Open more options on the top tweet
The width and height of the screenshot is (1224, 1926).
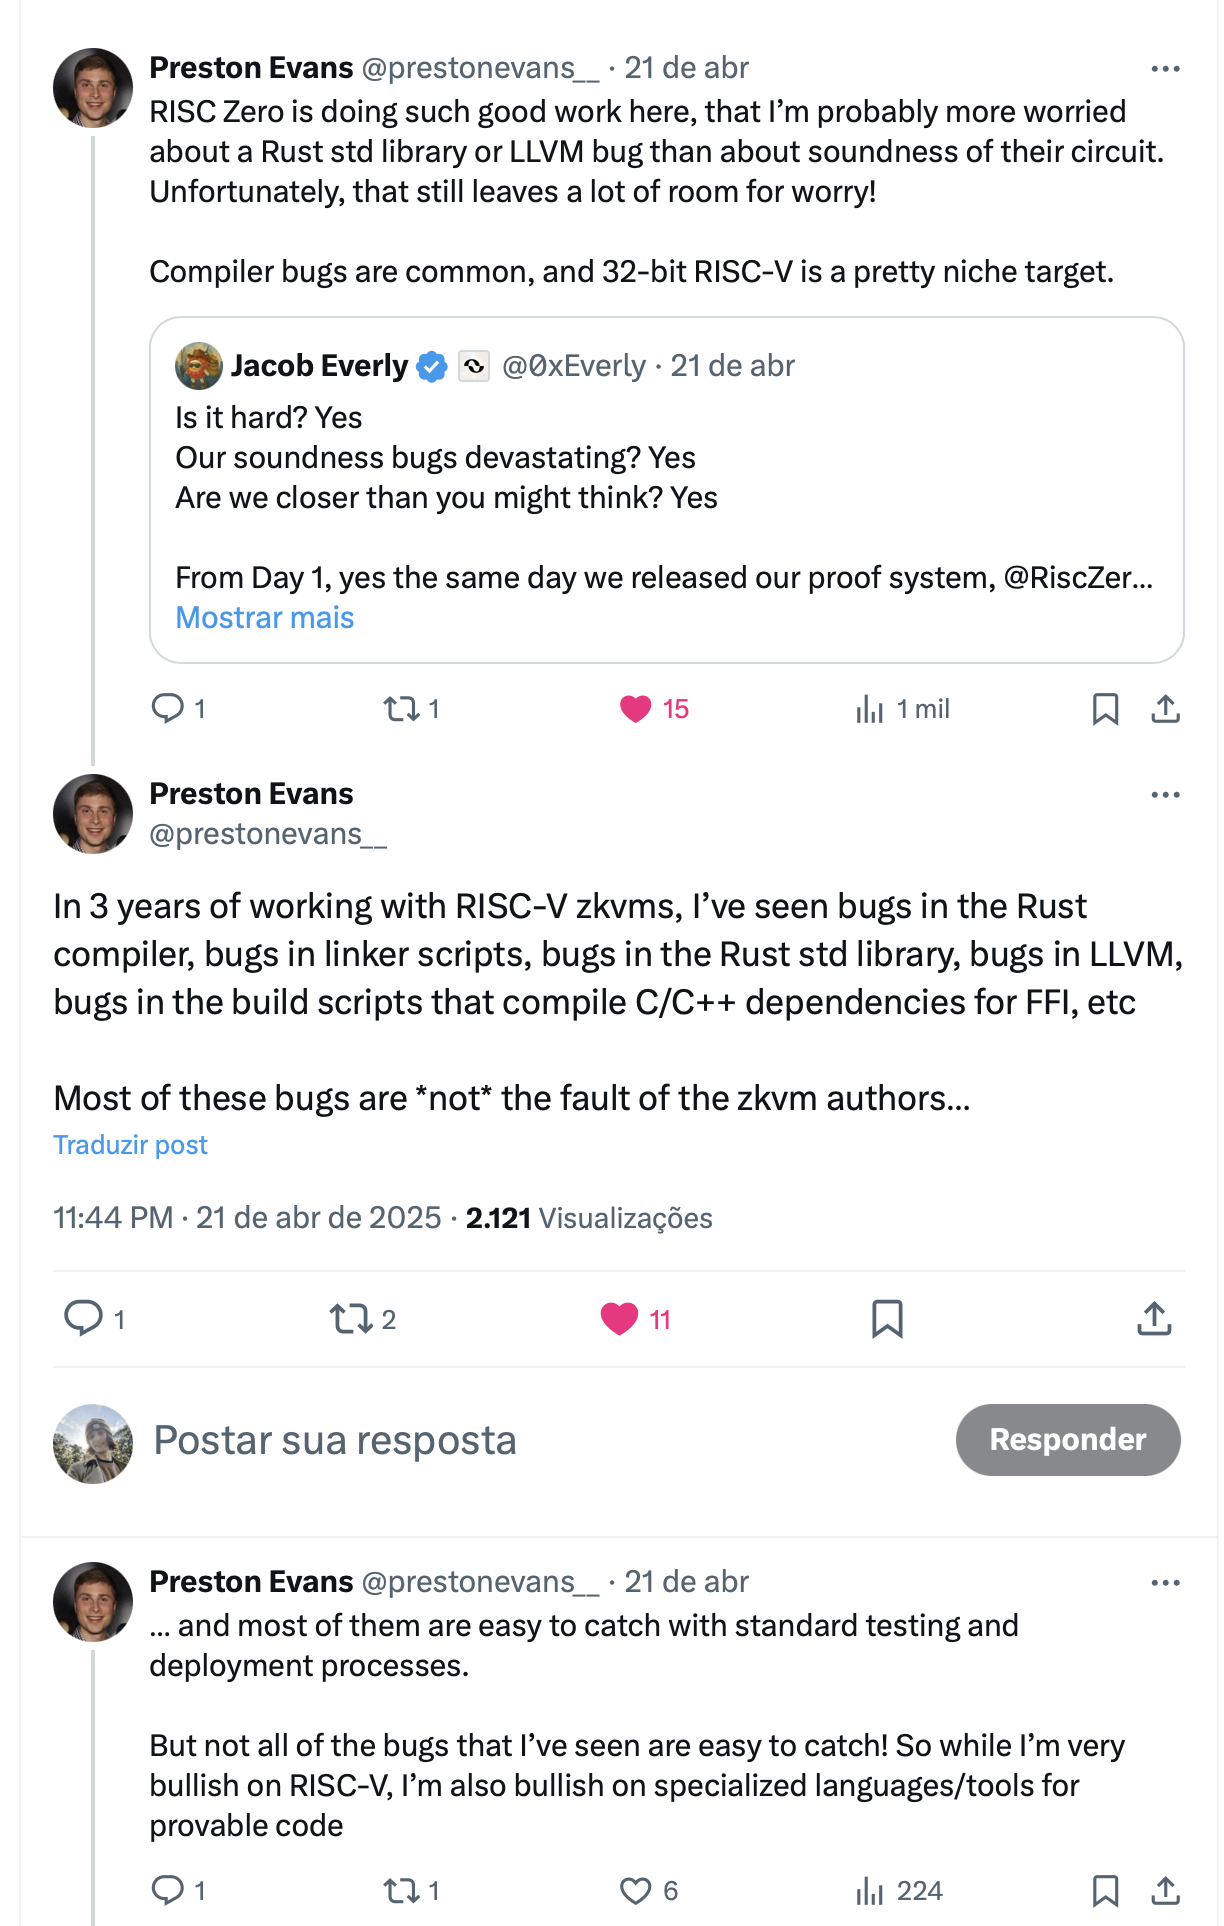coord(1165,69)
